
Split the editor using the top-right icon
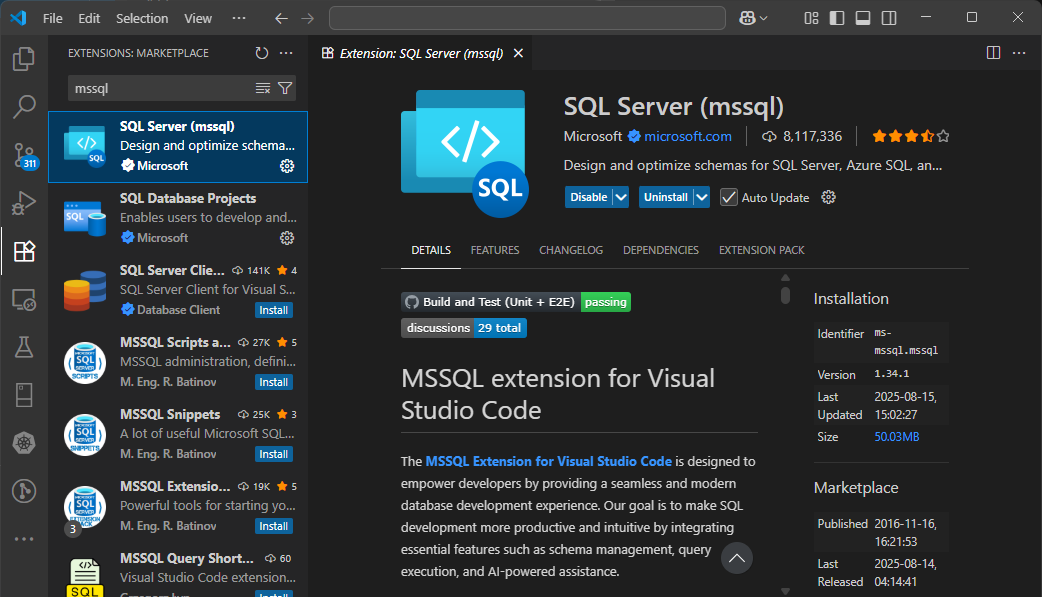(x=992, y=52)
